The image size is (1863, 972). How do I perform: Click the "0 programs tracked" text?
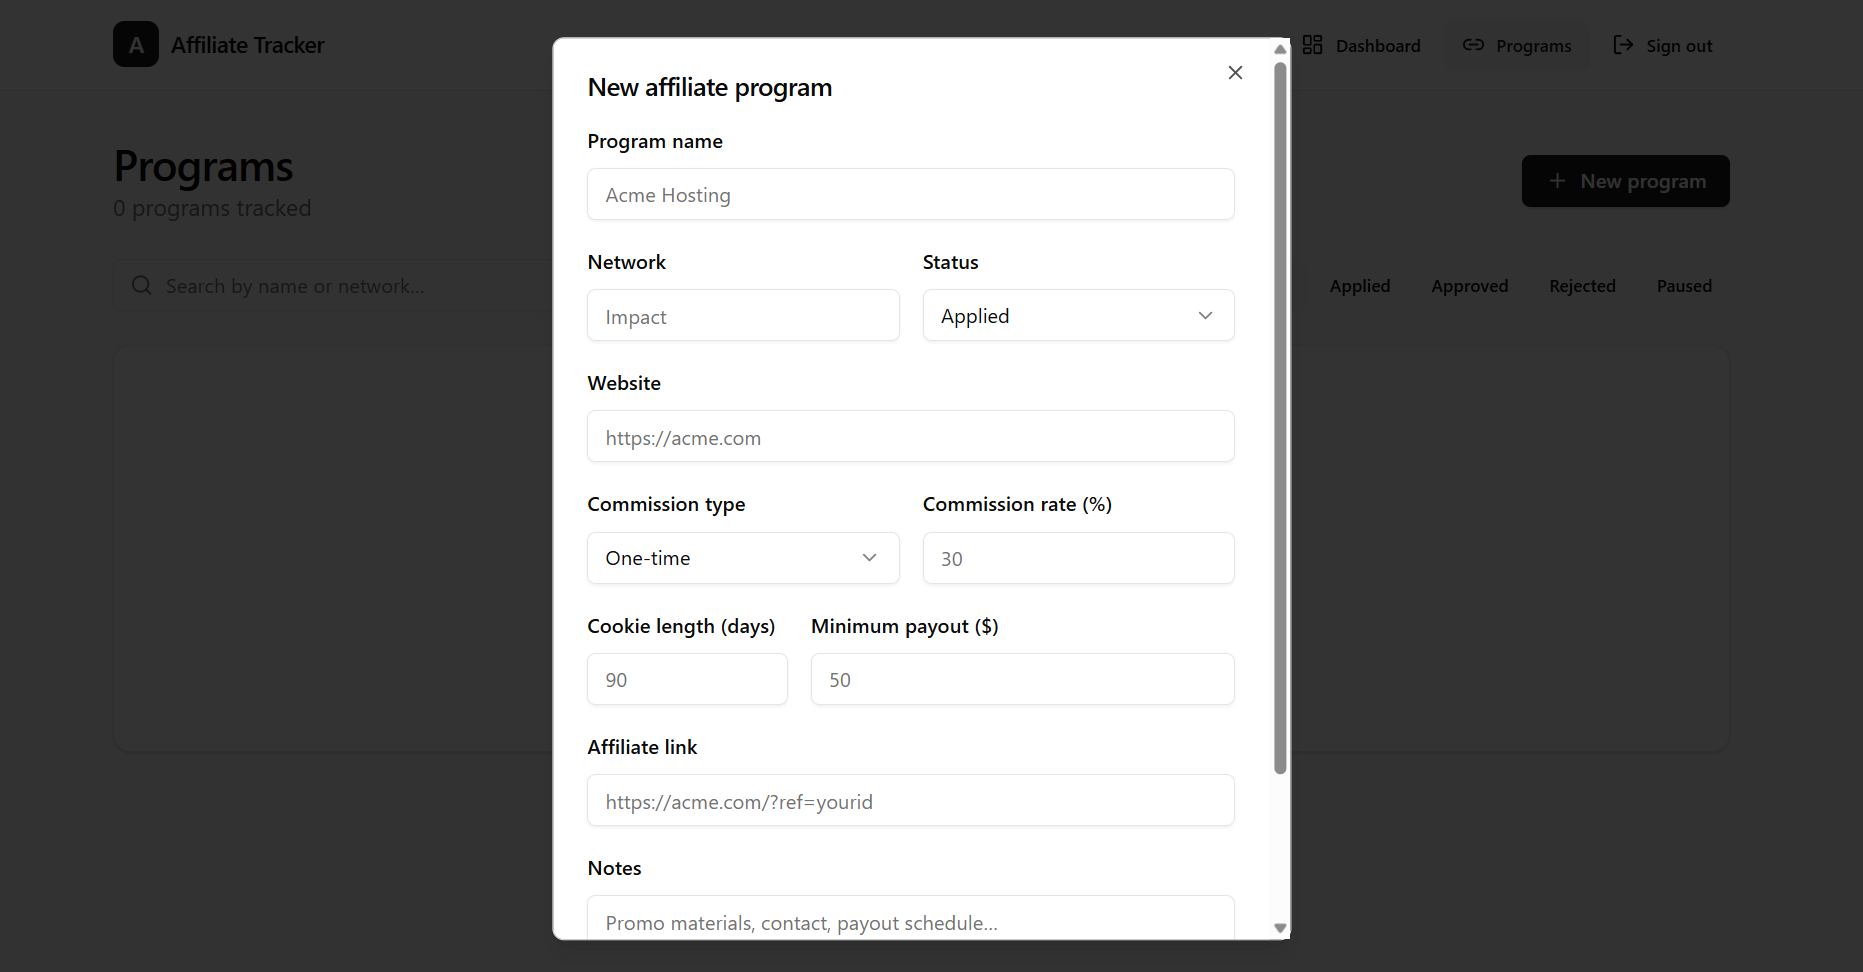[212, 208]
